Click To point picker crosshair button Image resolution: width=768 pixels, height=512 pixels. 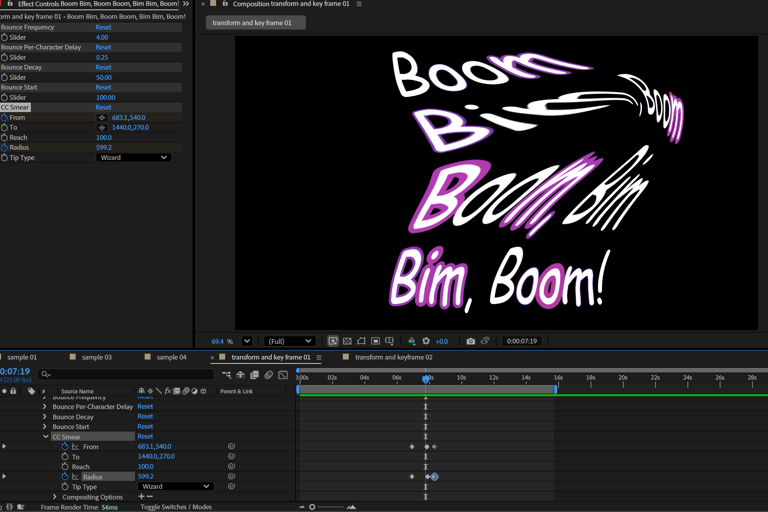[x=102, y=127]
